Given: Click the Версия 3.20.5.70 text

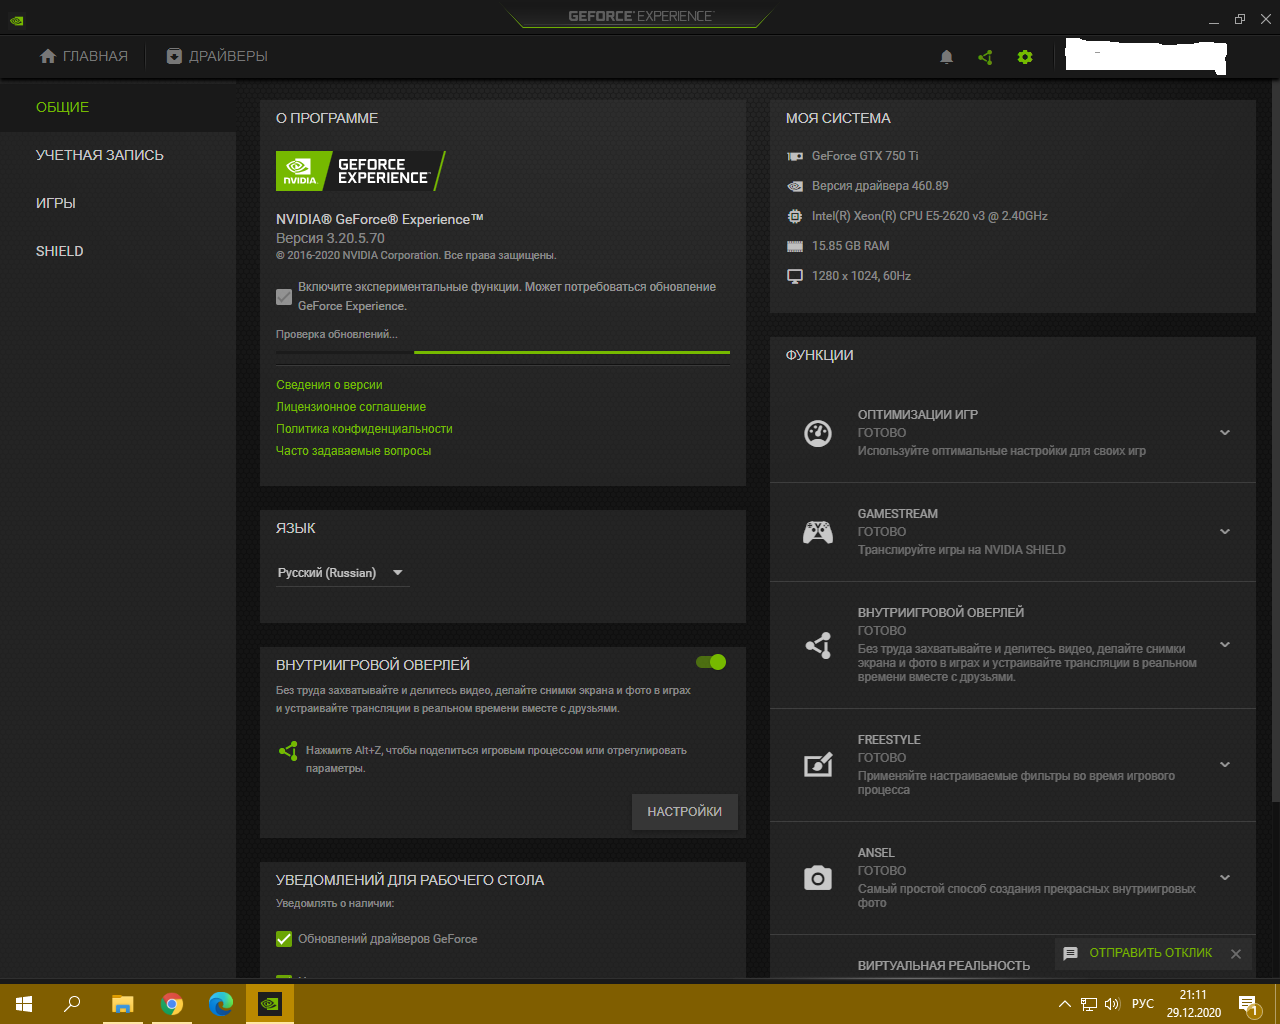Looking at the screenshot, I should pos(330,238).
